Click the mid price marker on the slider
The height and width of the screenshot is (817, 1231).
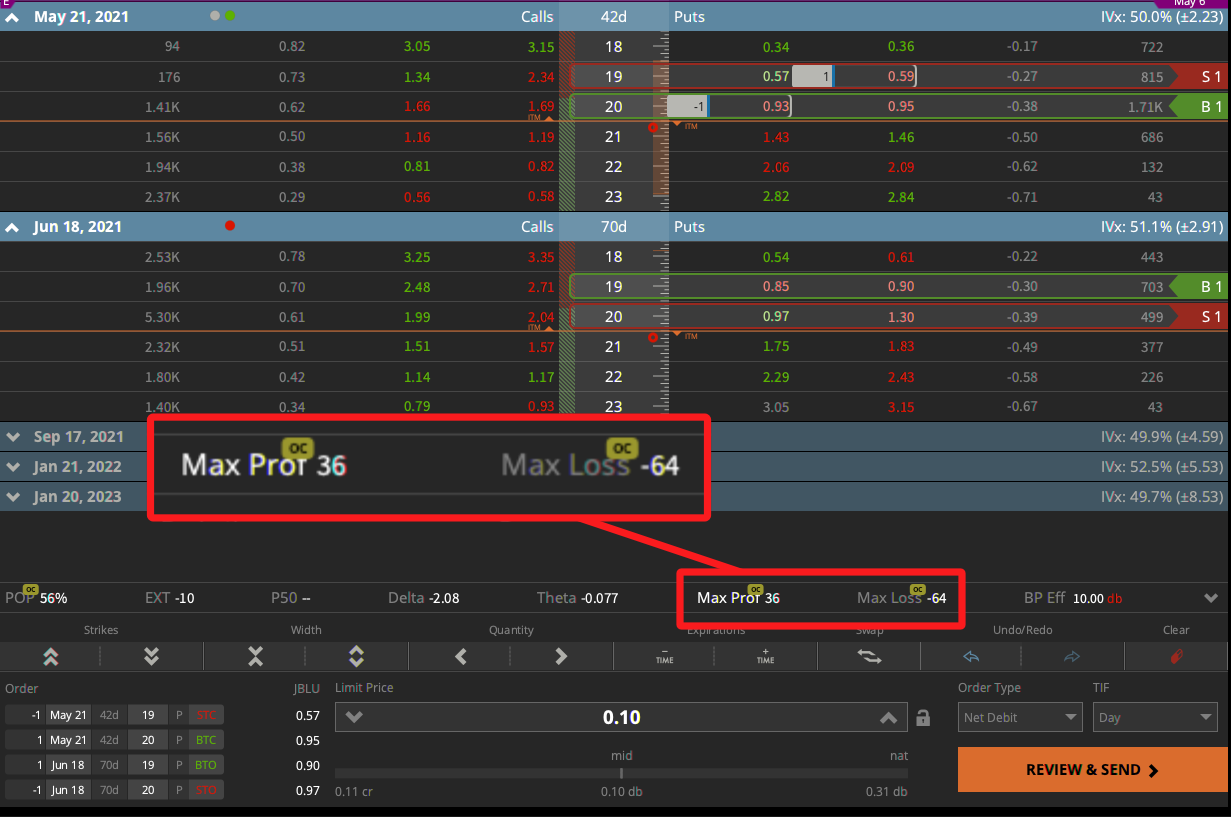click(x=621, y=772)
